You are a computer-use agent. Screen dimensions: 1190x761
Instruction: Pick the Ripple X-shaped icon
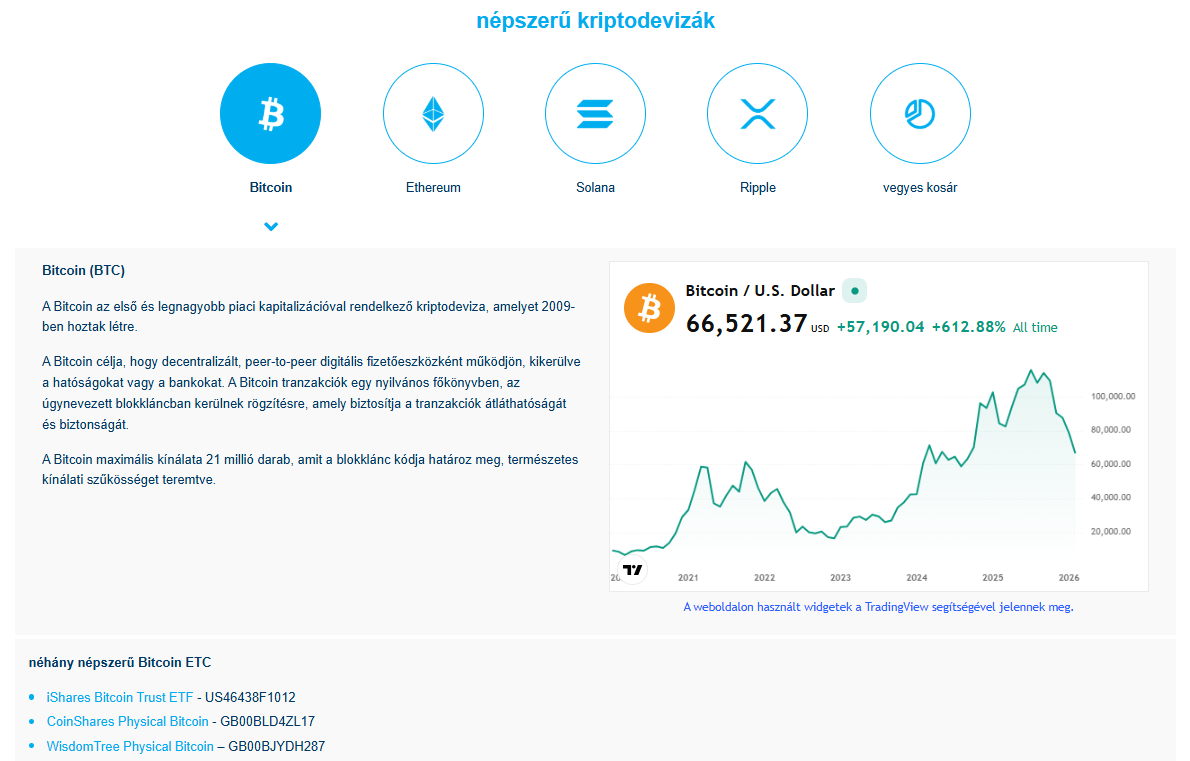757,114
